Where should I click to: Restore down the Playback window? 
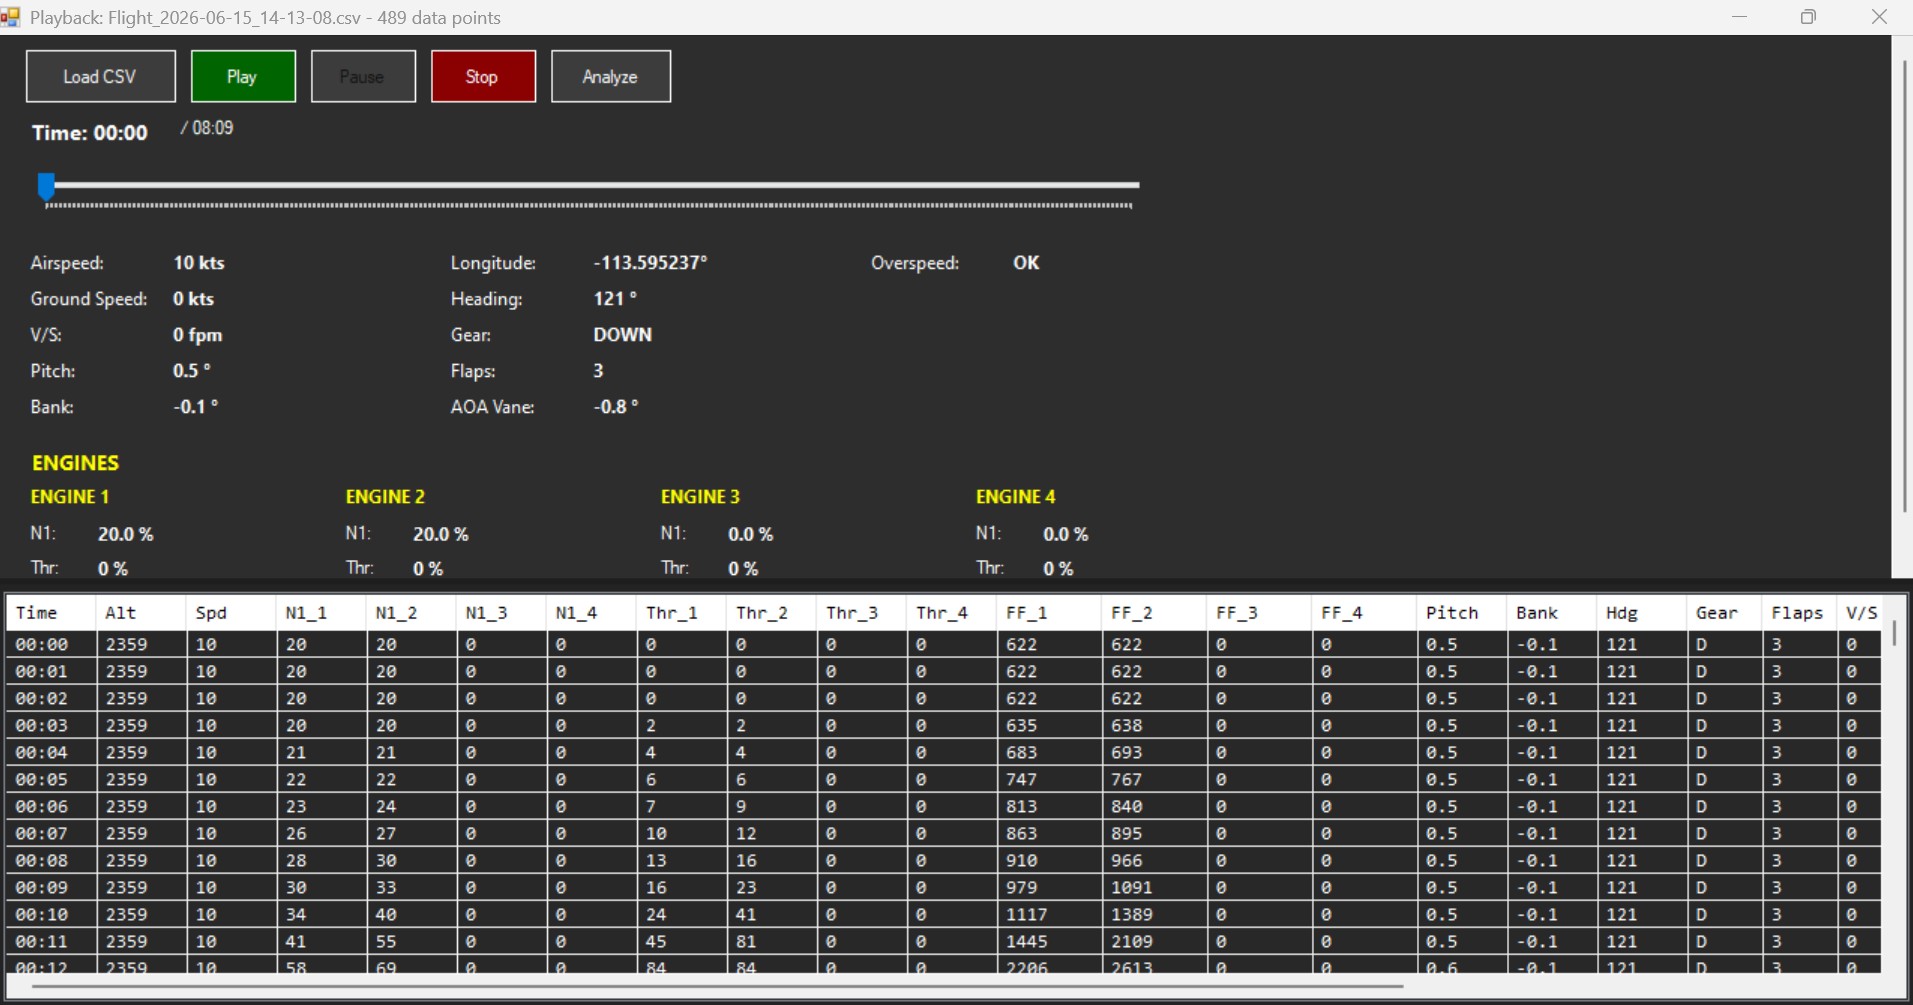1808,17
